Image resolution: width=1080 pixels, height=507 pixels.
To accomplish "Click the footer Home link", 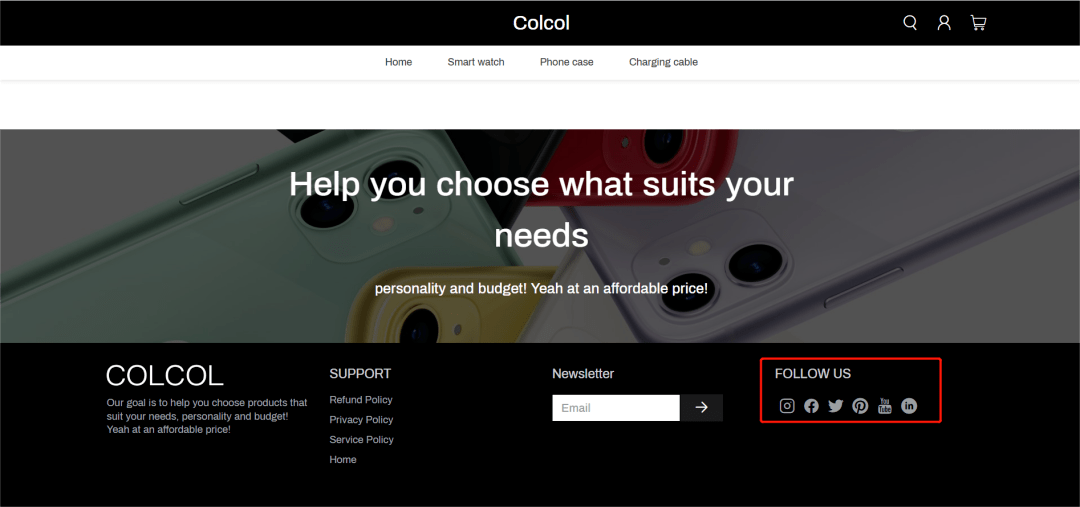I will pos(343,460).
